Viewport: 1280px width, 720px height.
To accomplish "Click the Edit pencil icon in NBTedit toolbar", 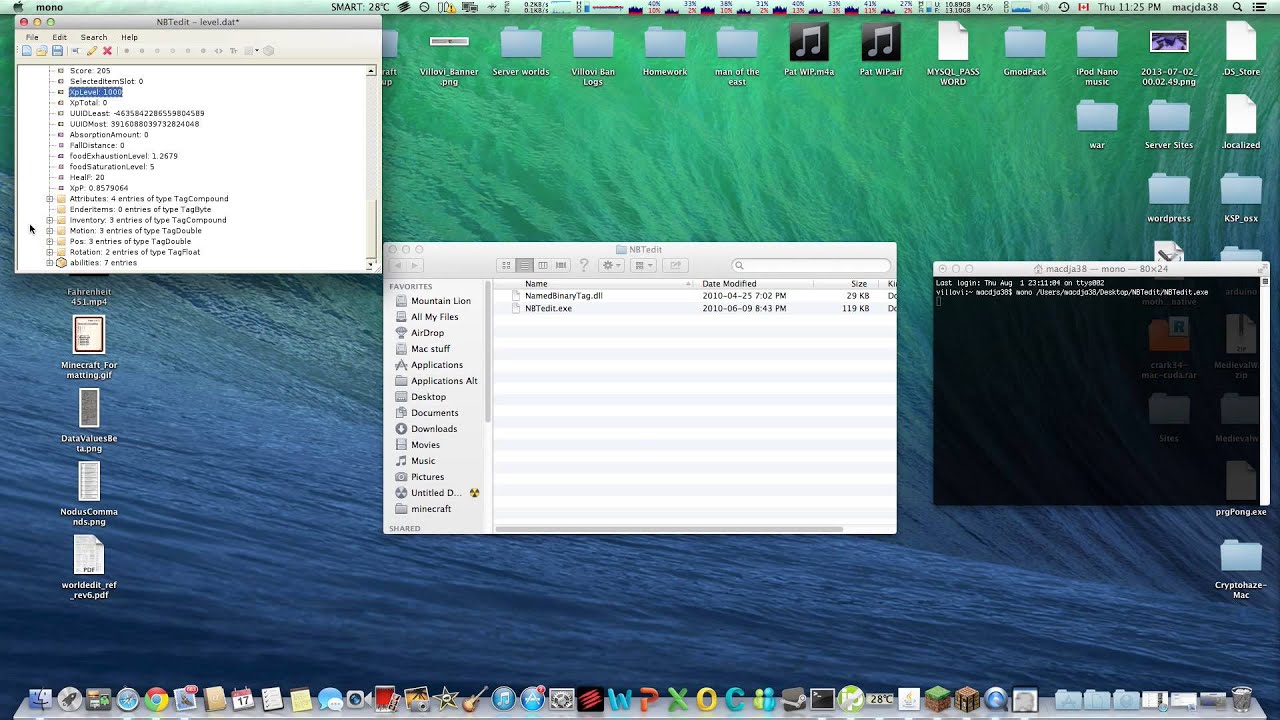I will pyautogui.click(x=92, y=51).
